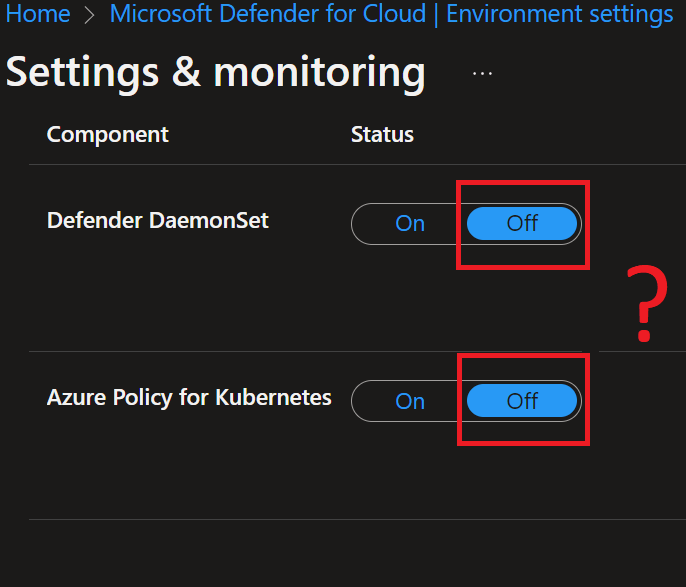Select the Azure Policy for Kubernetes label

pos(189,398)
